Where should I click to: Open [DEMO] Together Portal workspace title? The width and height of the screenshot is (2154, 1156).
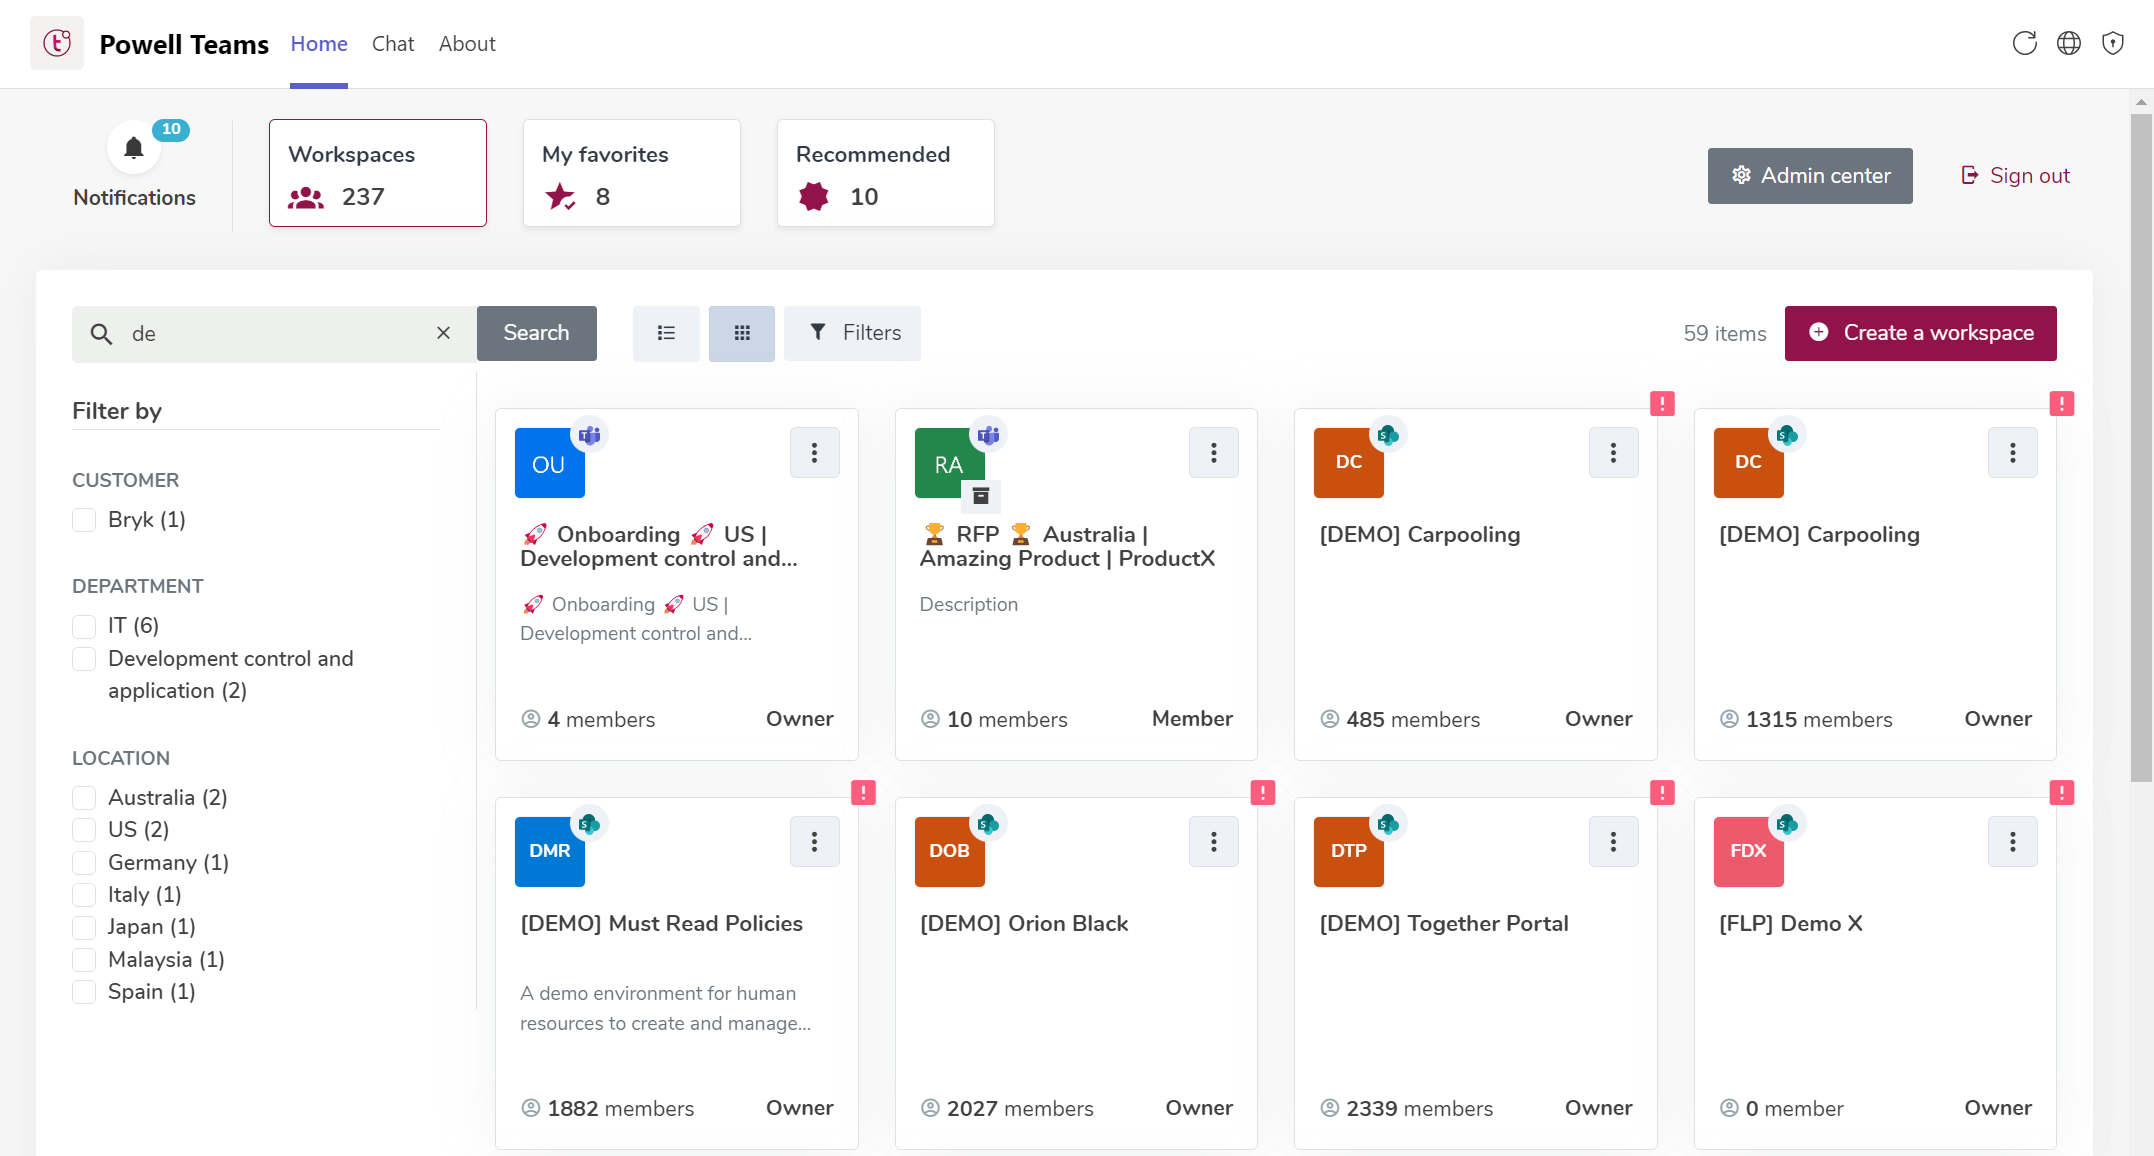(x=1444, y=924)
